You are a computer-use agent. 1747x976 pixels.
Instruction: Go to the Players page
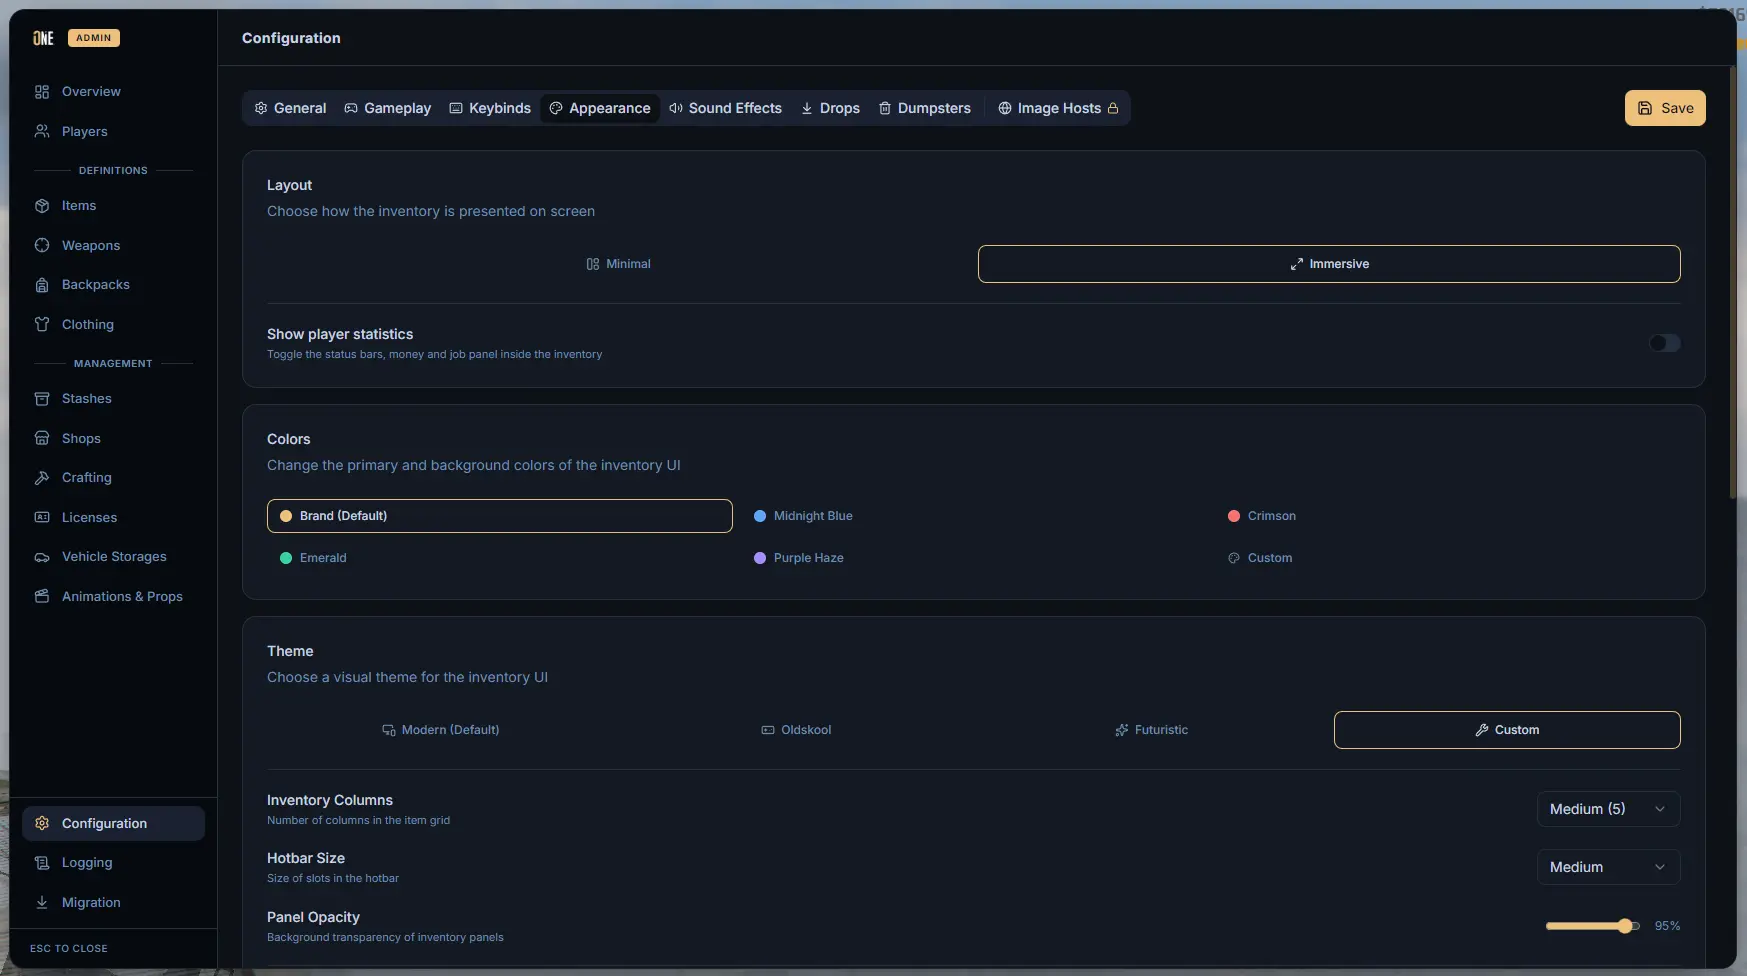pyautogui.click(x=113, y=132)
